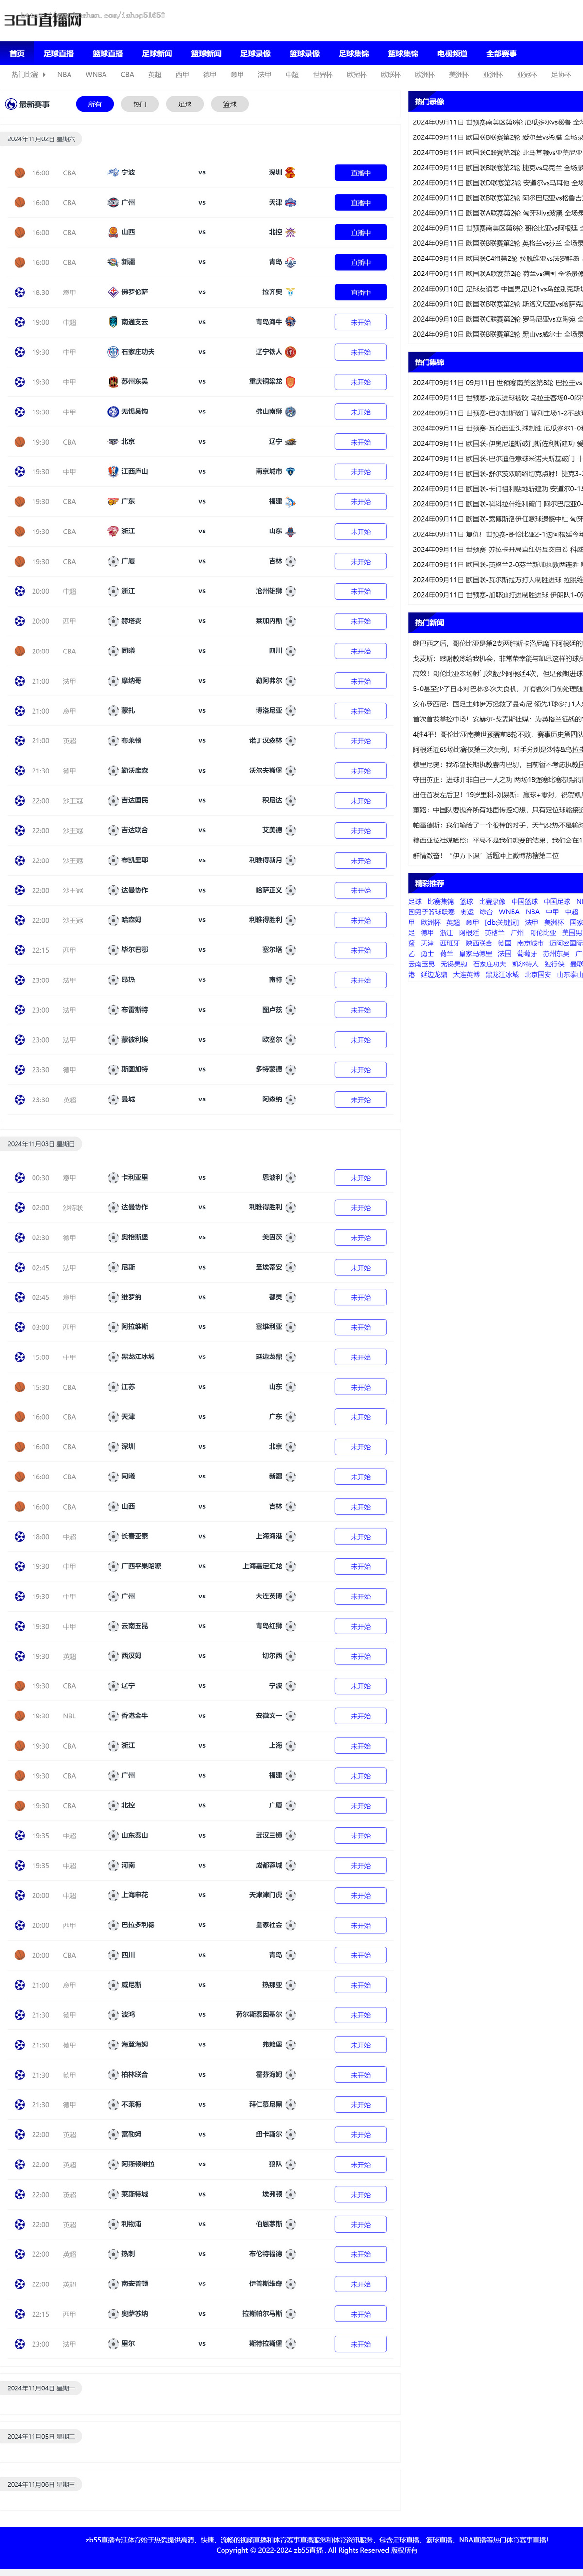Click the 深圳 team logo
This screenshot has width=583, height=2576.
(290, 173)
